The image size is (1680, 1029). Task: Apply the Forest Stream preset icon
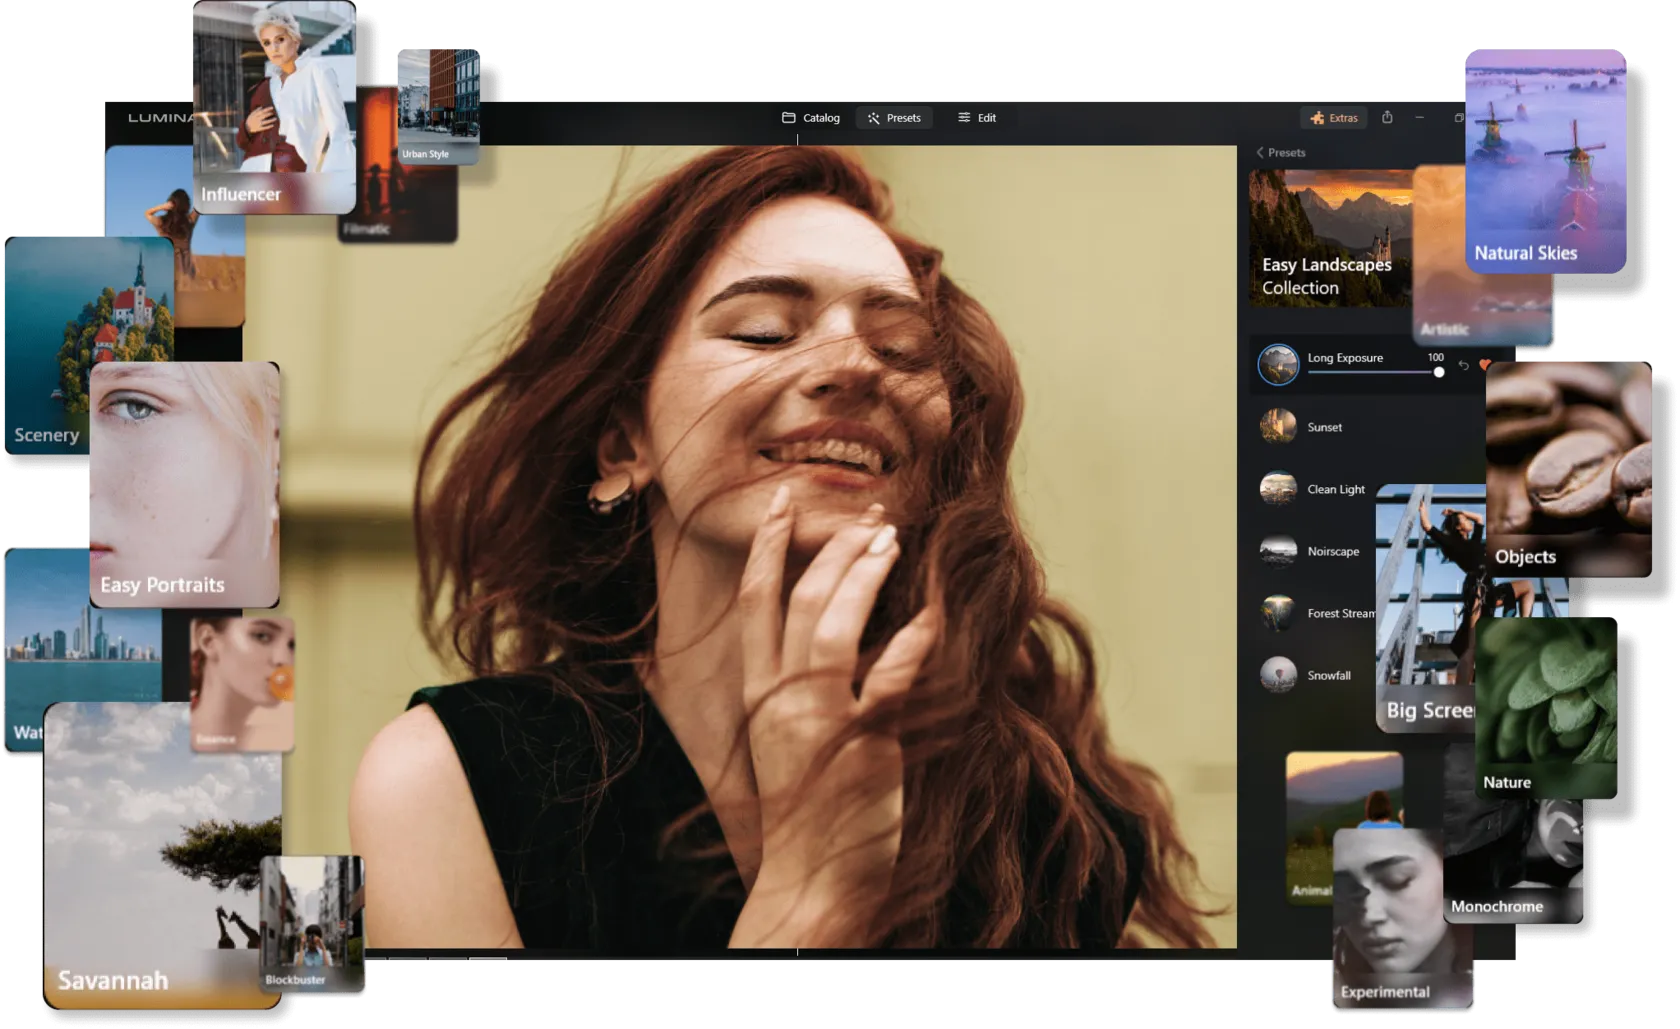1278,613
